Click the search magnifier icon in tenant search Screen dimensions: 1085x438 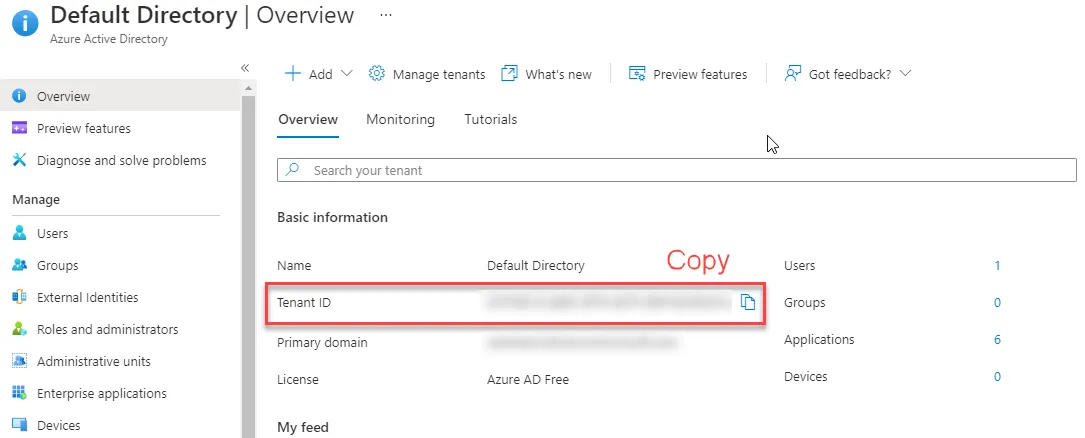tap(293, 170)
